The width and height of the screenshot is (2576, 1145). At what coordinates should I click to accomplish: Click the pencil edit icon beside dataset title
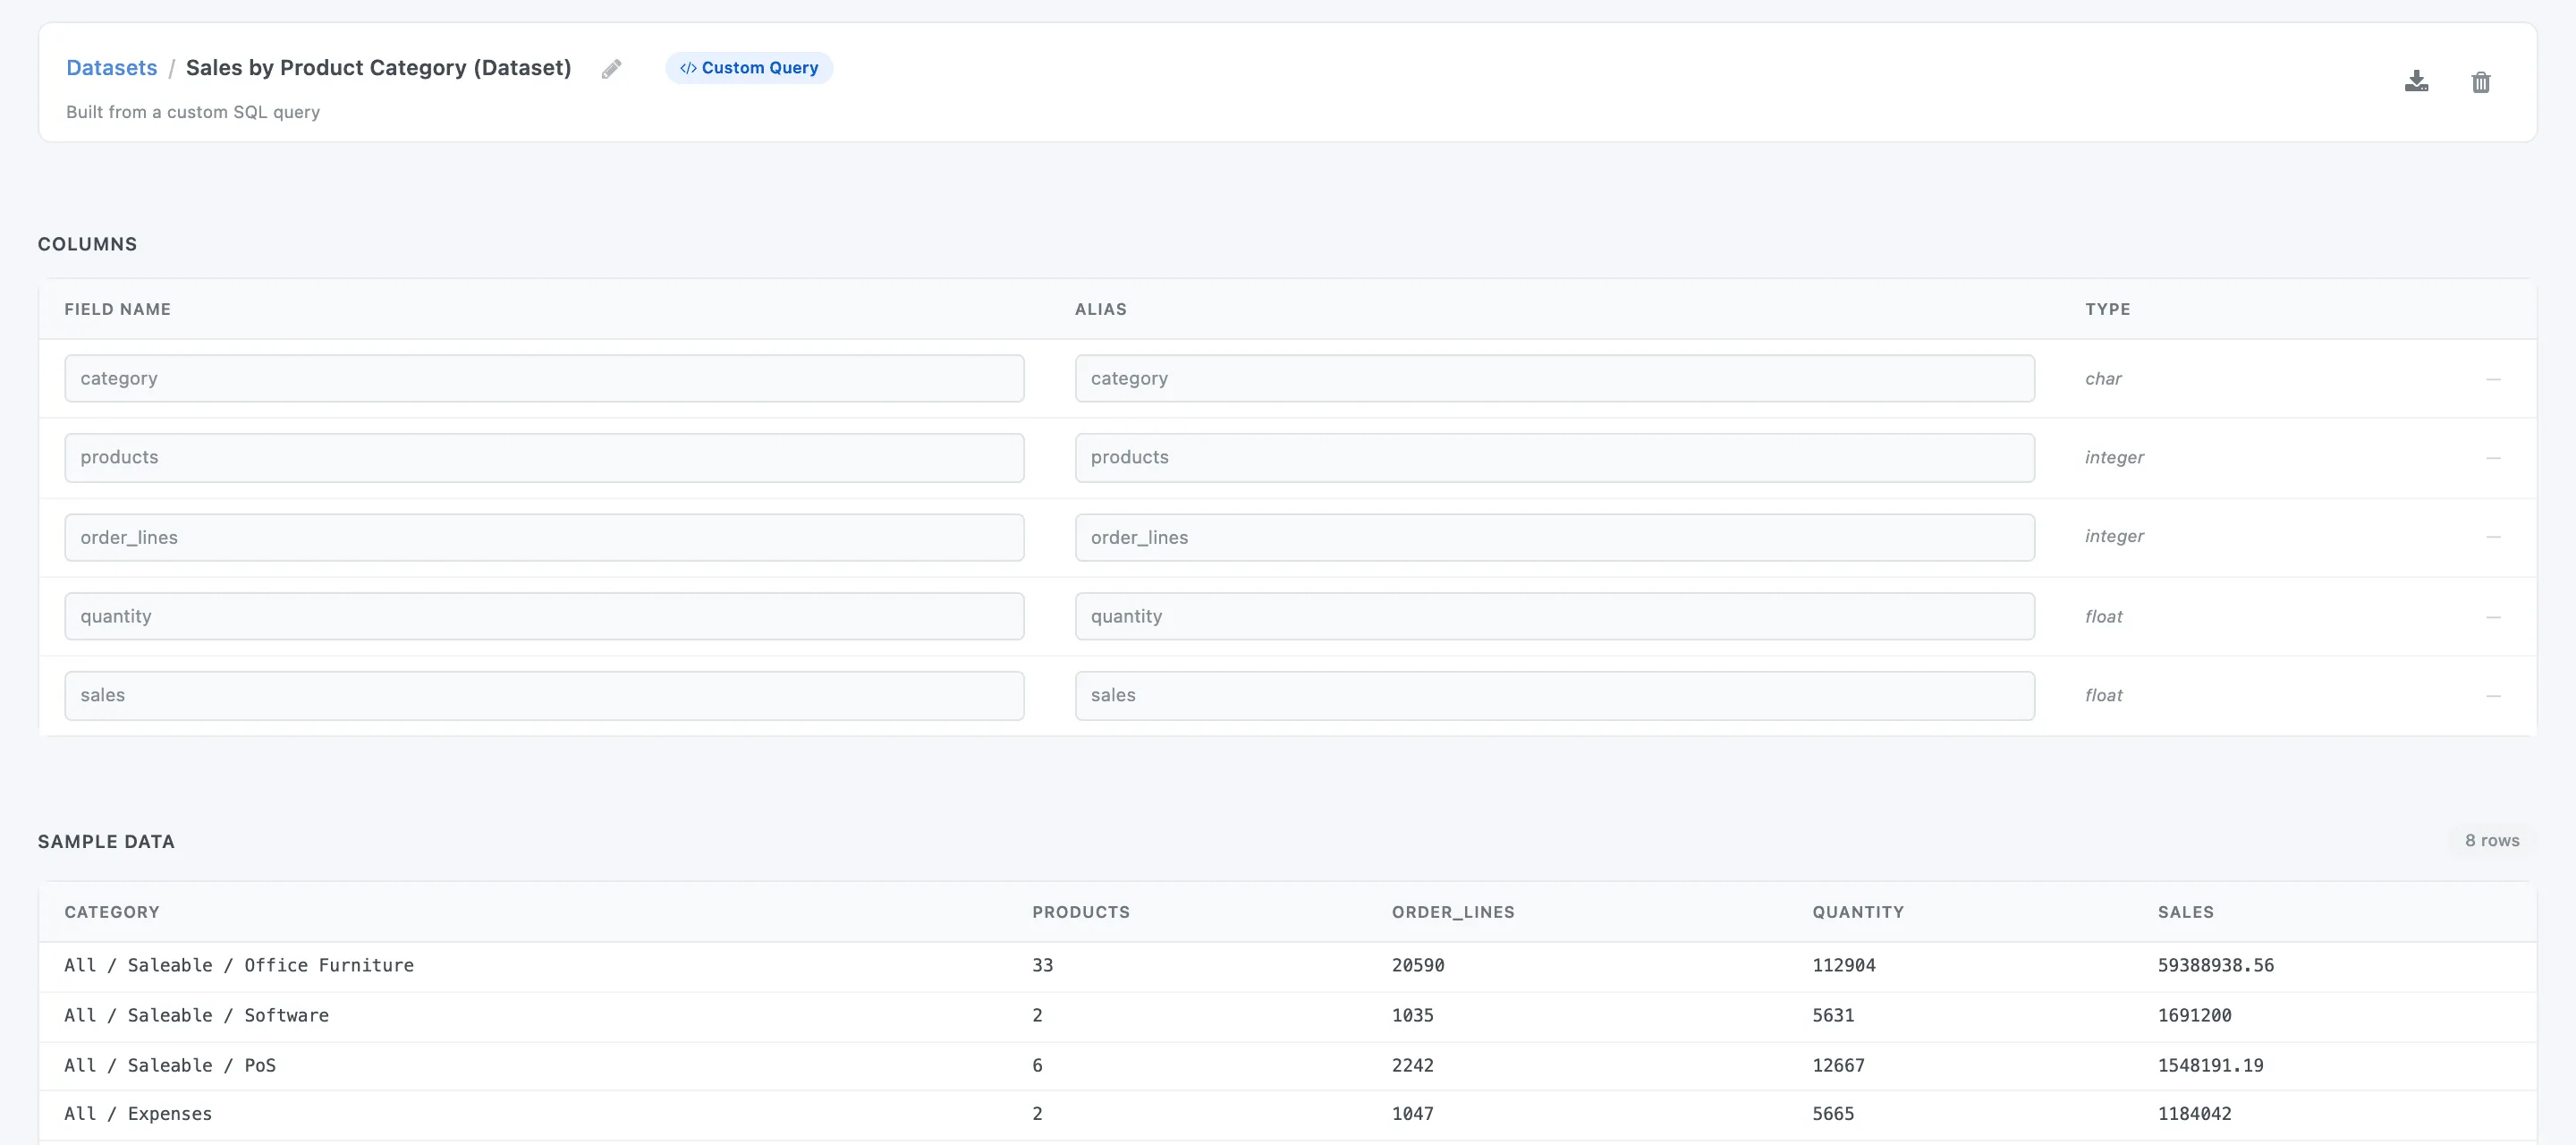pyautogui.click(x=611, y=69)
